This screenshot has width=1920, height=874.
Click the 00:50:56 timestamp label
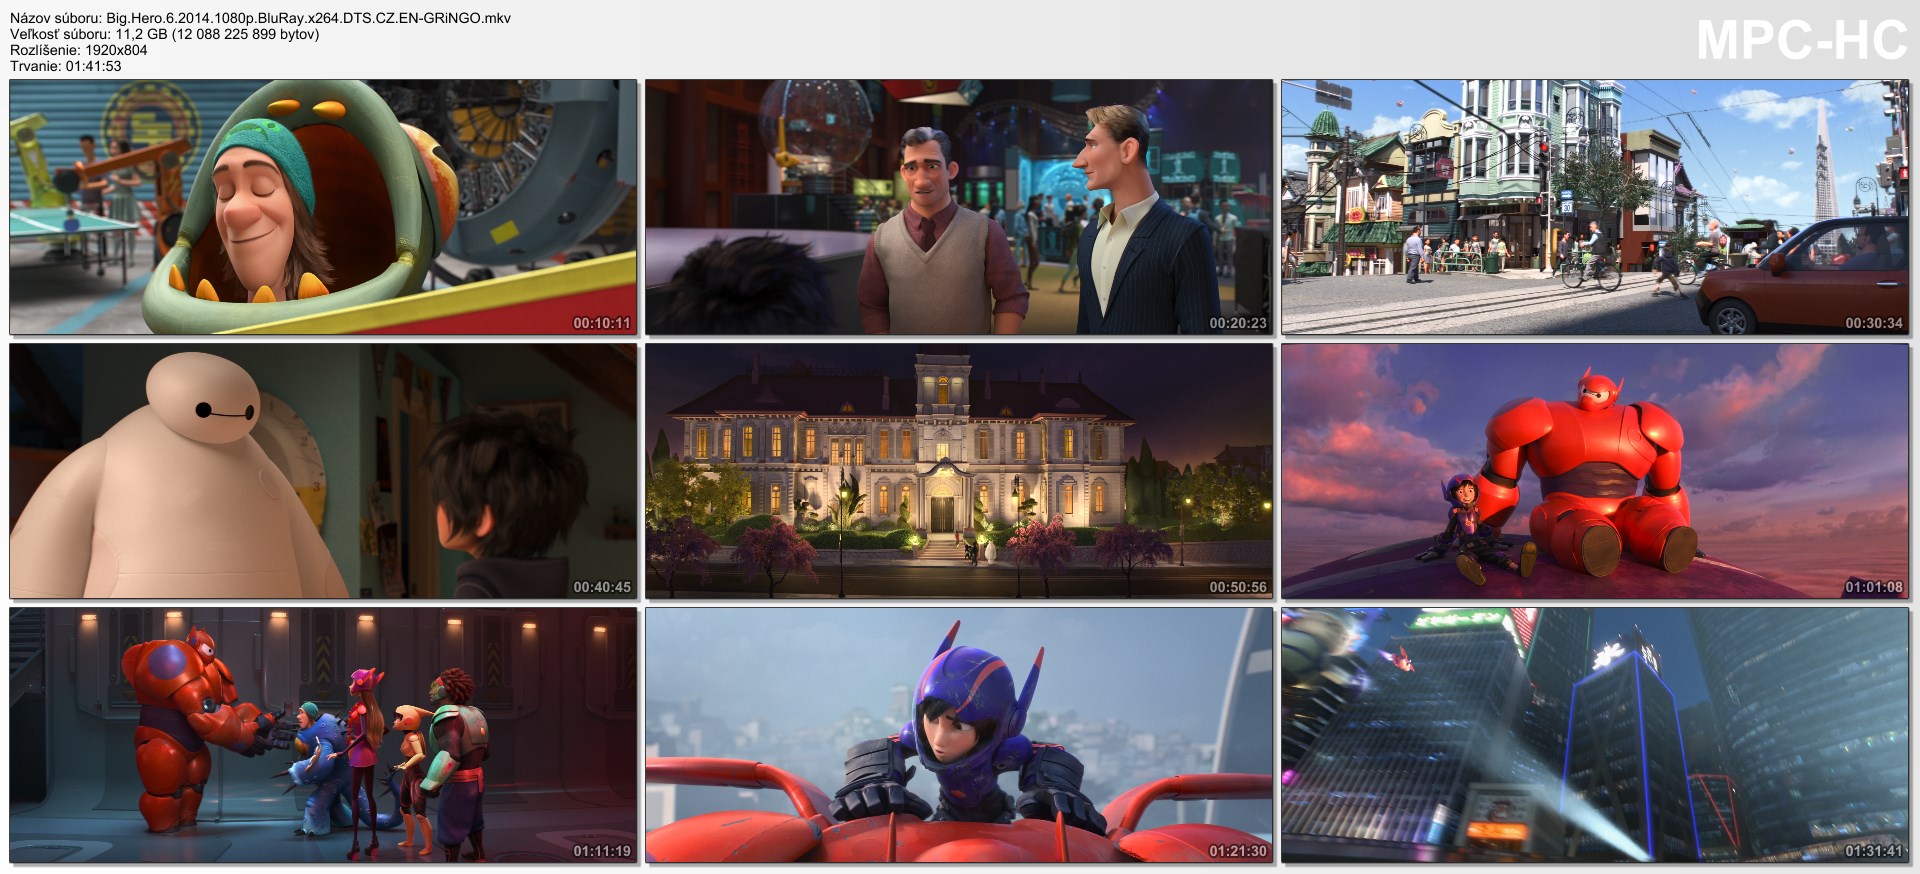1237,587
